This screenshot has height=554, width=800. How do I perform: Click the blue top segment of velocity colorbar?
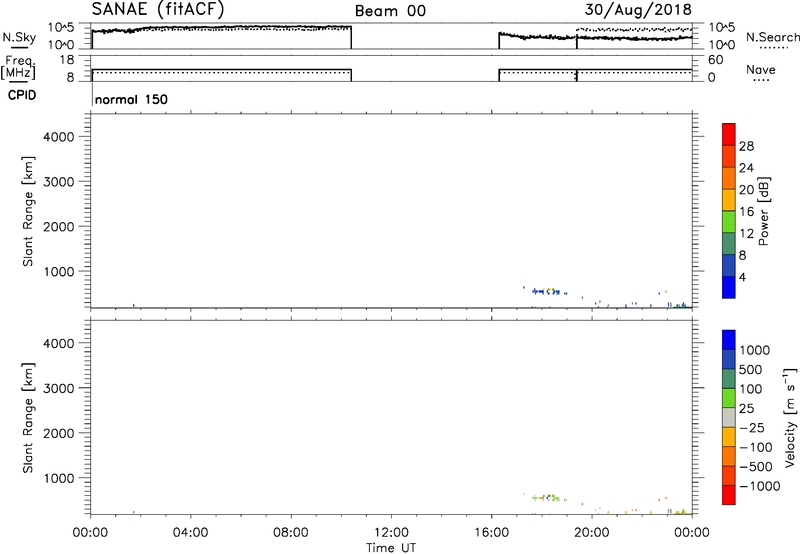coord(729,340)
